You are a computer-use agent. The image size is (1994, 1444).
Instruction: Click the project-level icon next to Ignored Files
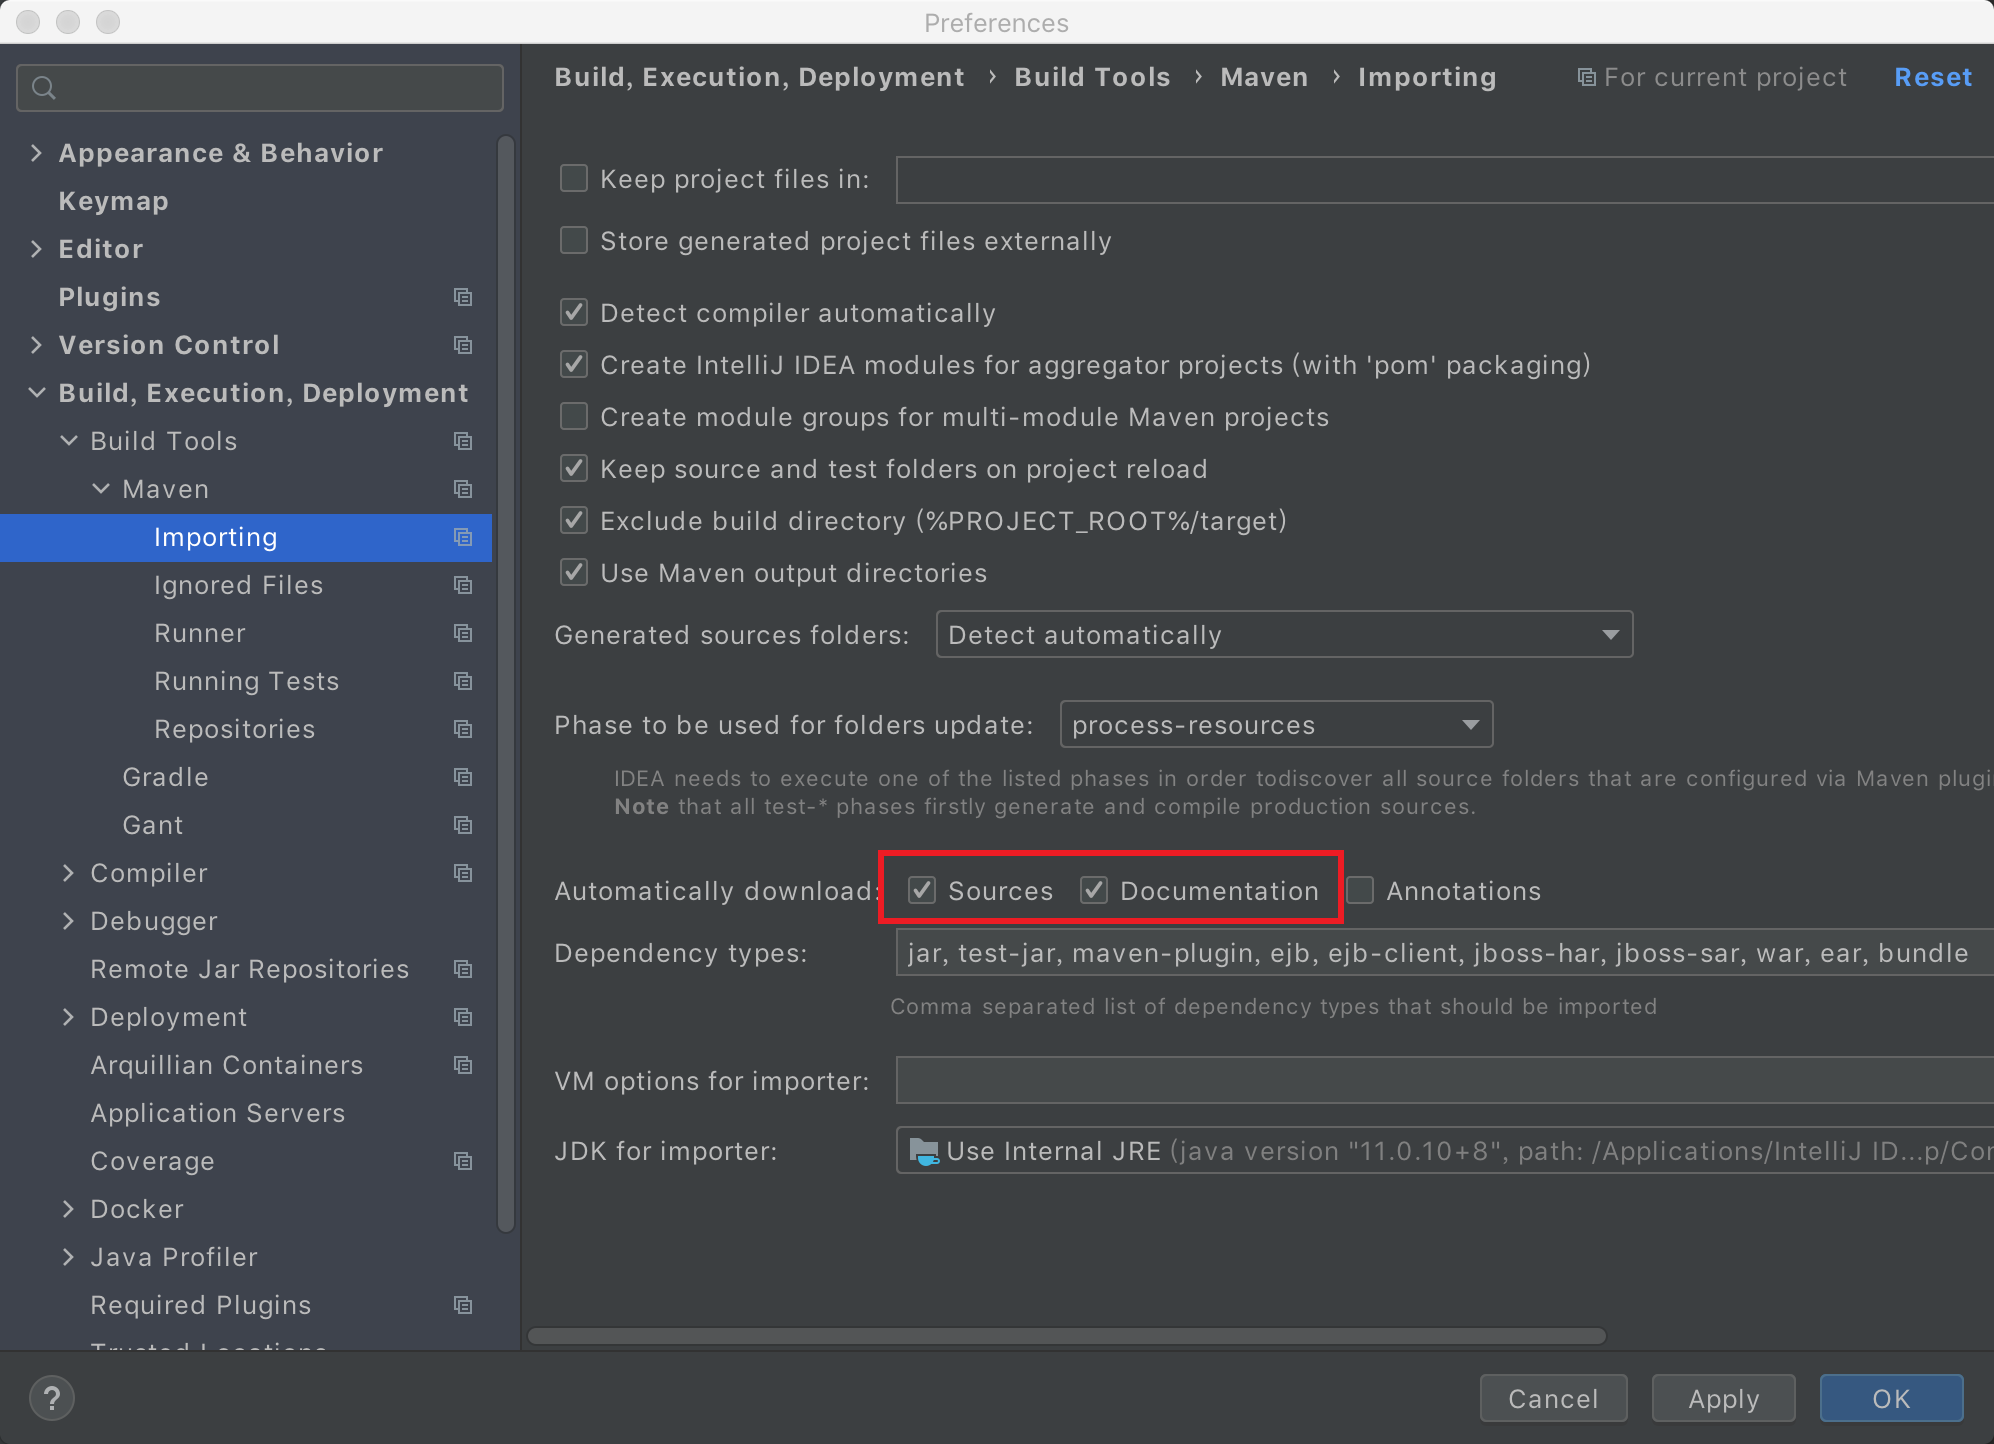[x=462, y=585]
